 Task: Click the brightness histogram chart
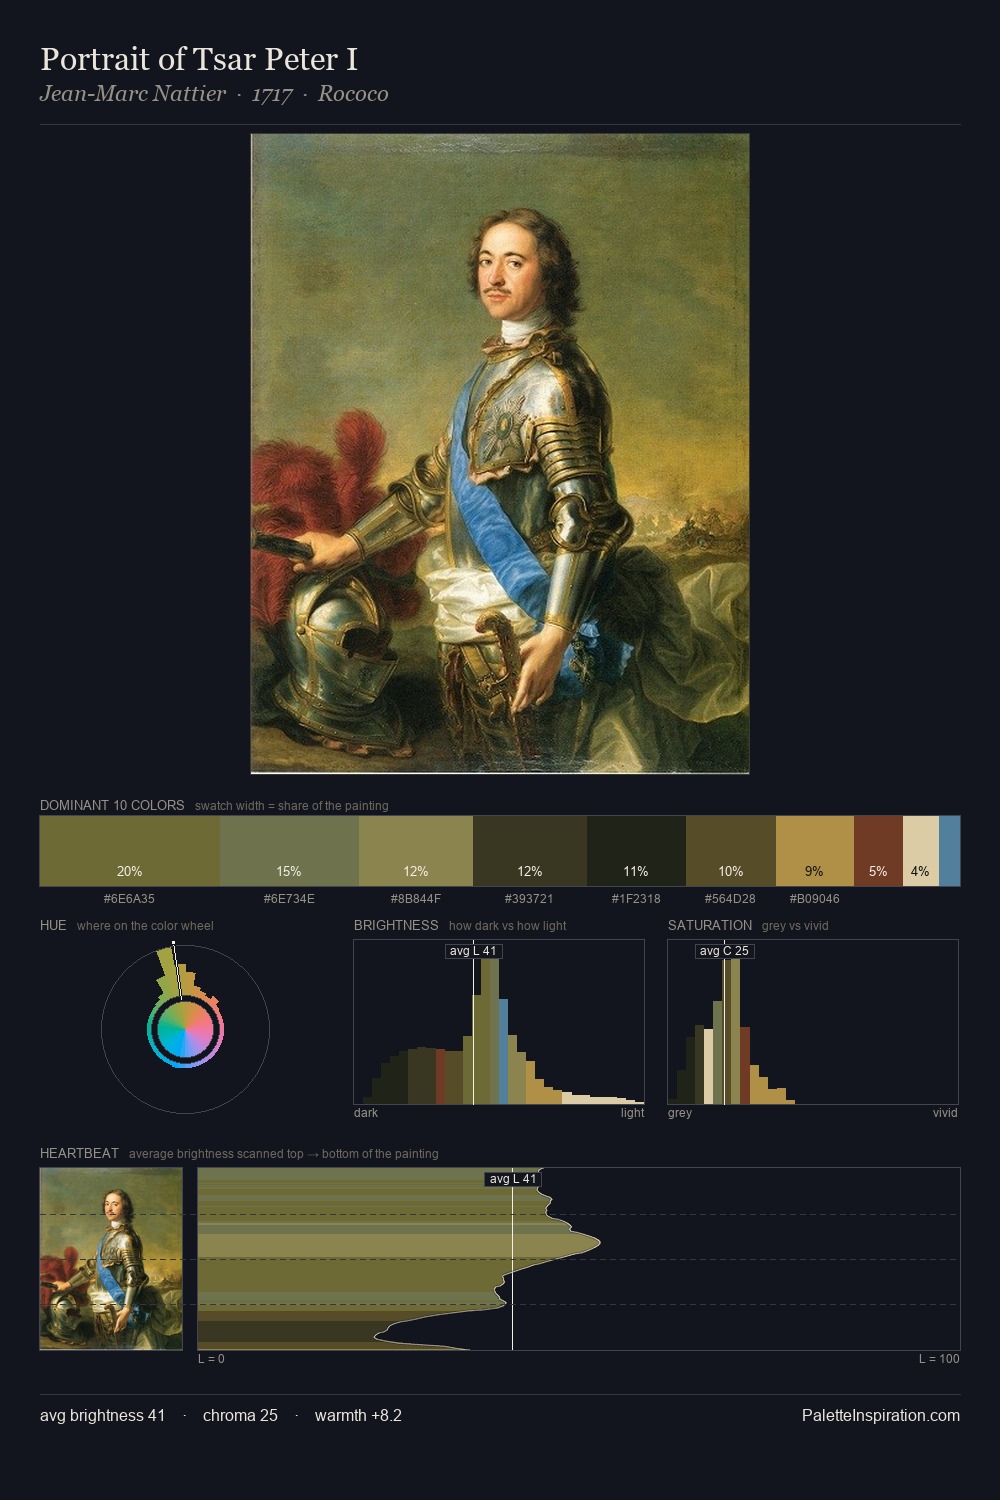499,1022
